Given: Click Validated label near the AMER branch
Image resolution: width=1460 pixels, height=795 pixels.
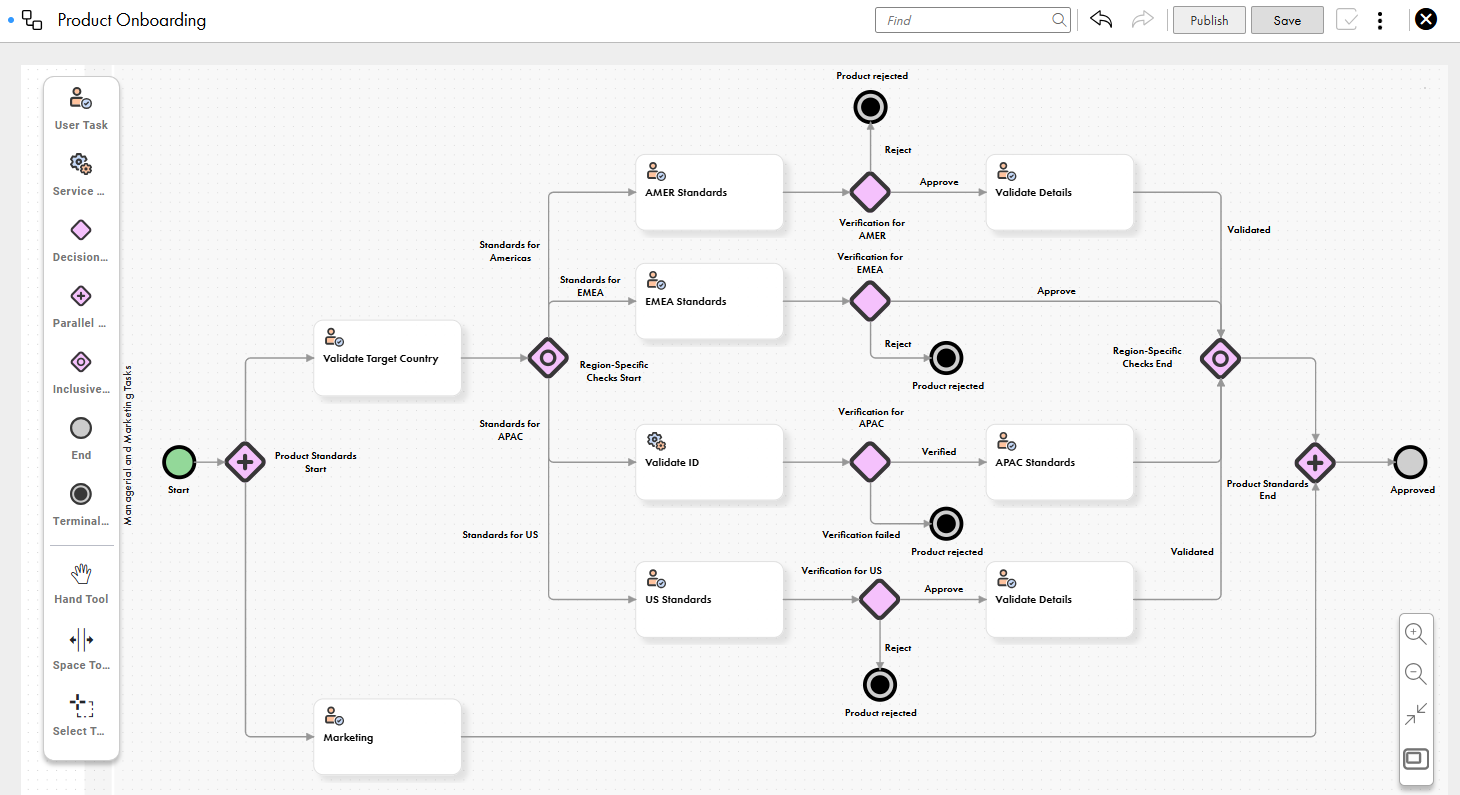Looking at the screenshot, I should point(1249,230).
